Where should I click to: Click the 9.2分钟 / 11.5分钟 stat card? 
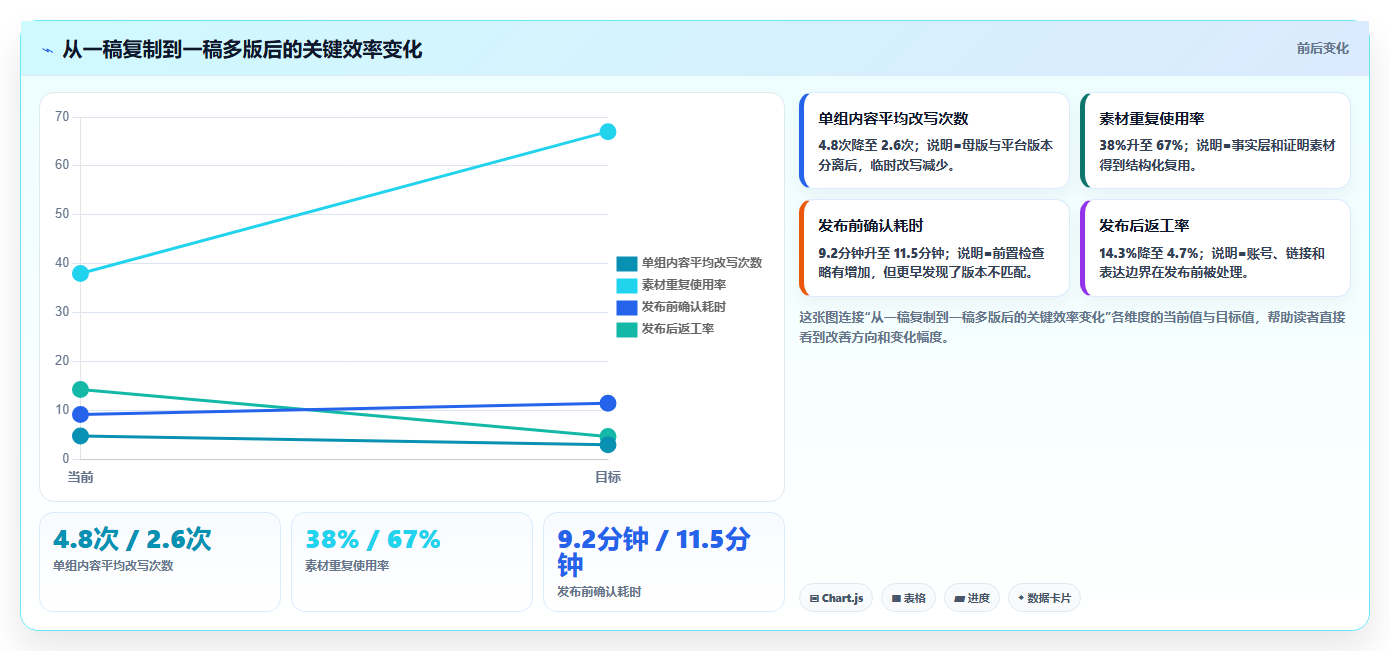[x=664, y=562]
